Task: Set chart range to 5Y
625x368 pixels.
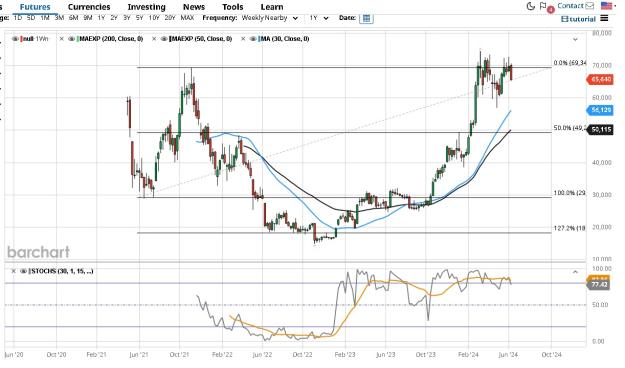Action: point(140,18)
